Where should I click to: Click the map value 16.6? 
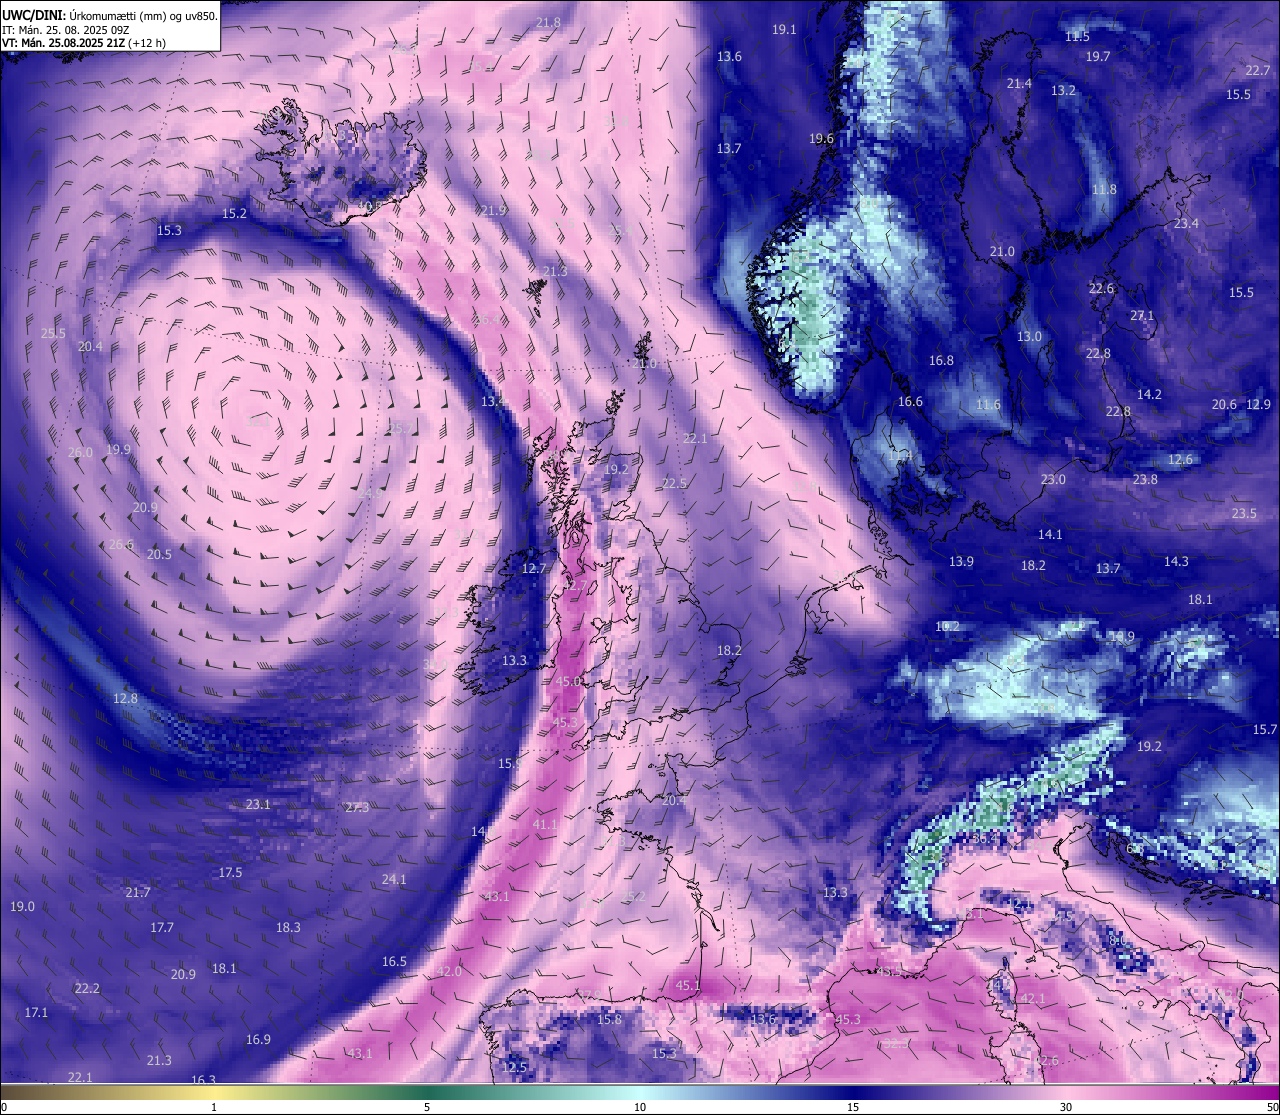tap(910, 402)
